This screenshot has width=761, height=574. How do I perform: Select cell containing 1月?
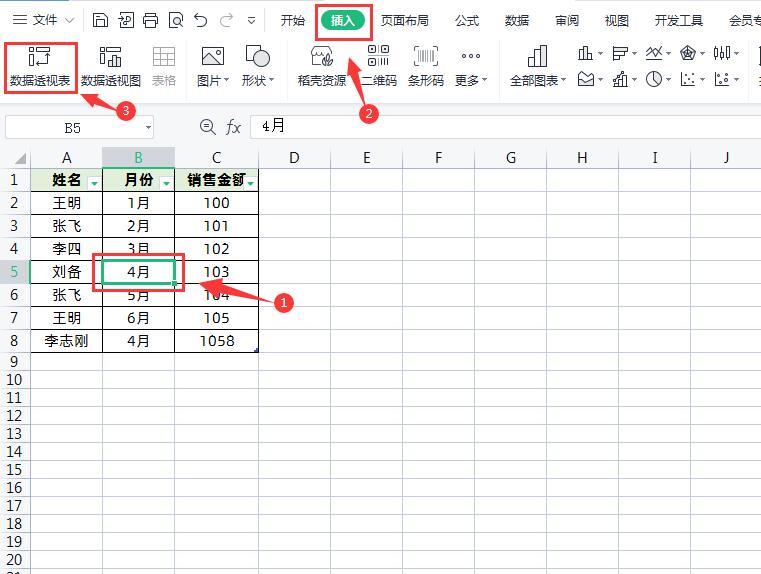(138, 203)
